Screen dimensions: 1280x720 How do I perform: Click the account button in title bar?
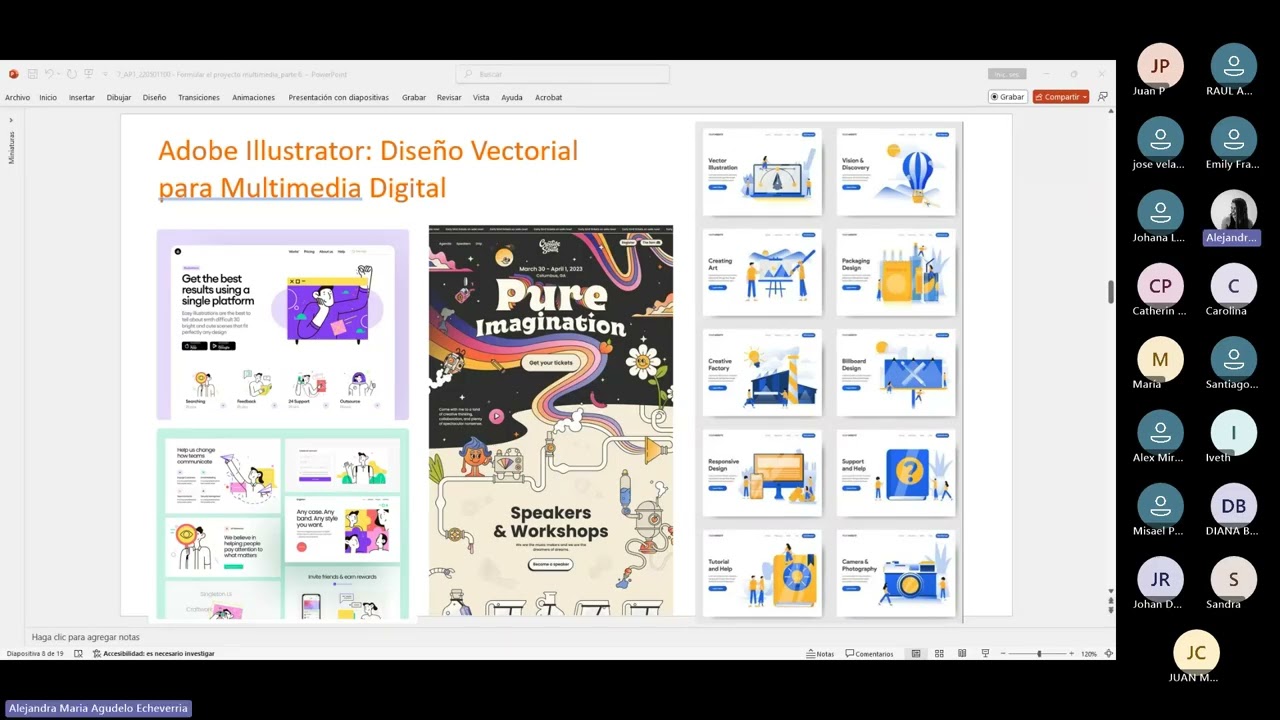(x=1005, y=74)
